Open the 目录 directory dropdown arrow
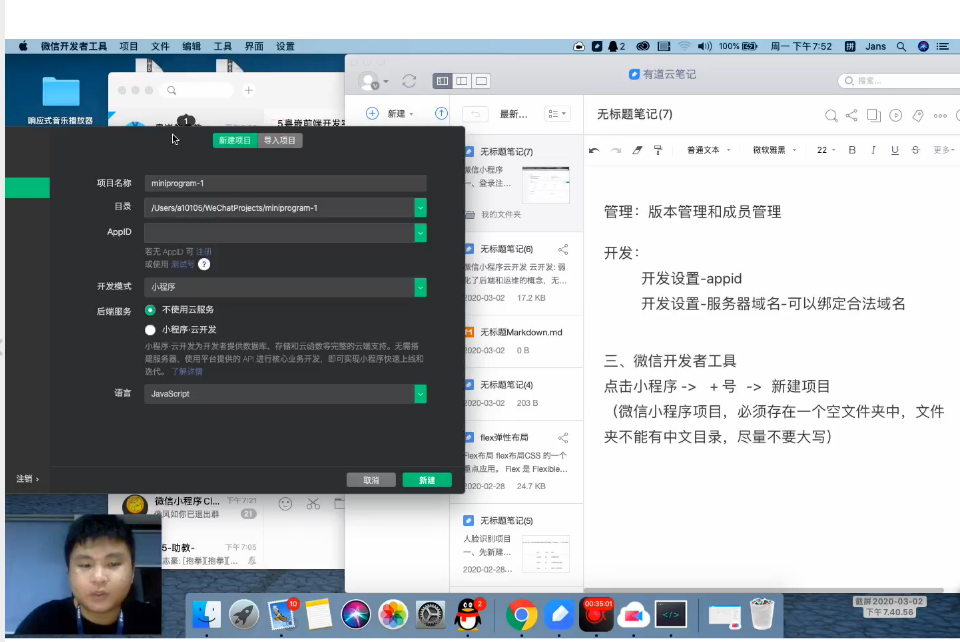The image size is (960, 642). tap(420, 208)
